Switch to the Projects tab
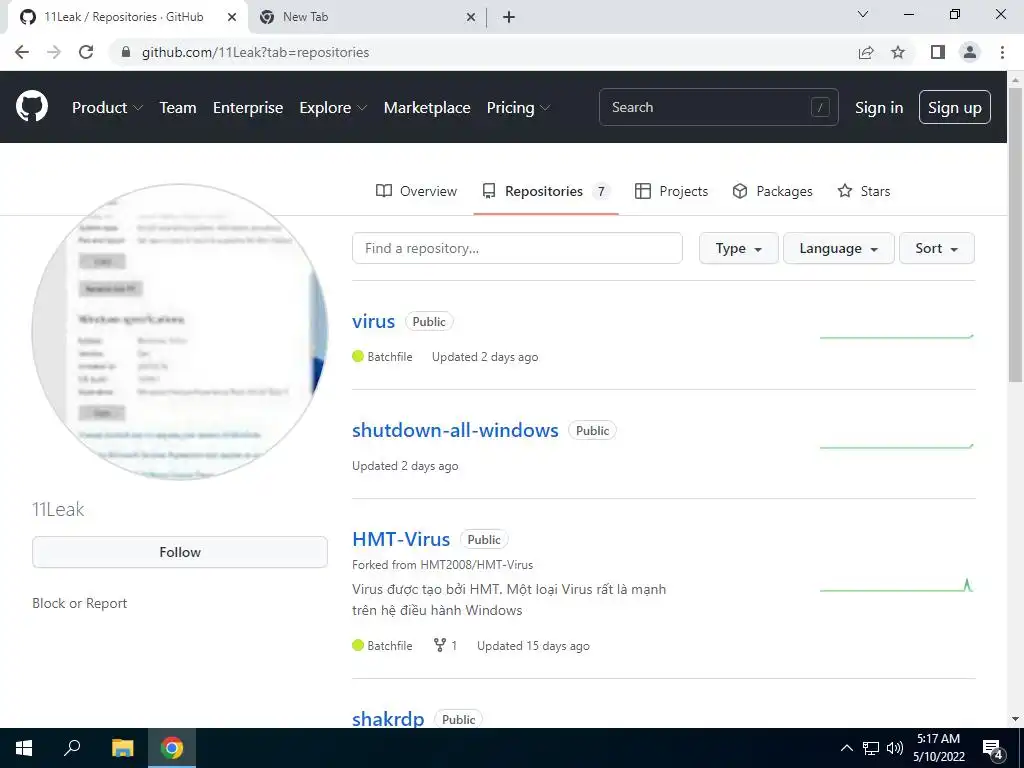 pyautogui.click(x=671, y=191)
